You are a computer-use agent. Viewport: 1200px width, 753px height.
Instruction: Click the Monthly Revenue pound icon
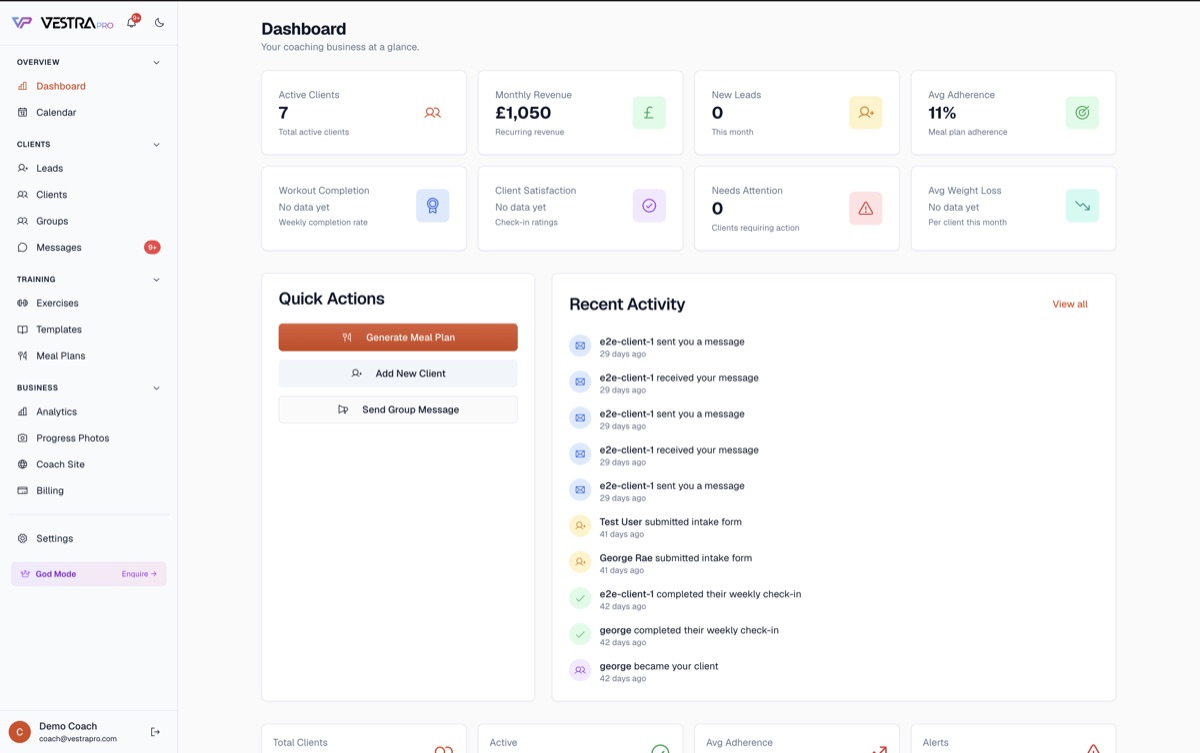[649, 113]
